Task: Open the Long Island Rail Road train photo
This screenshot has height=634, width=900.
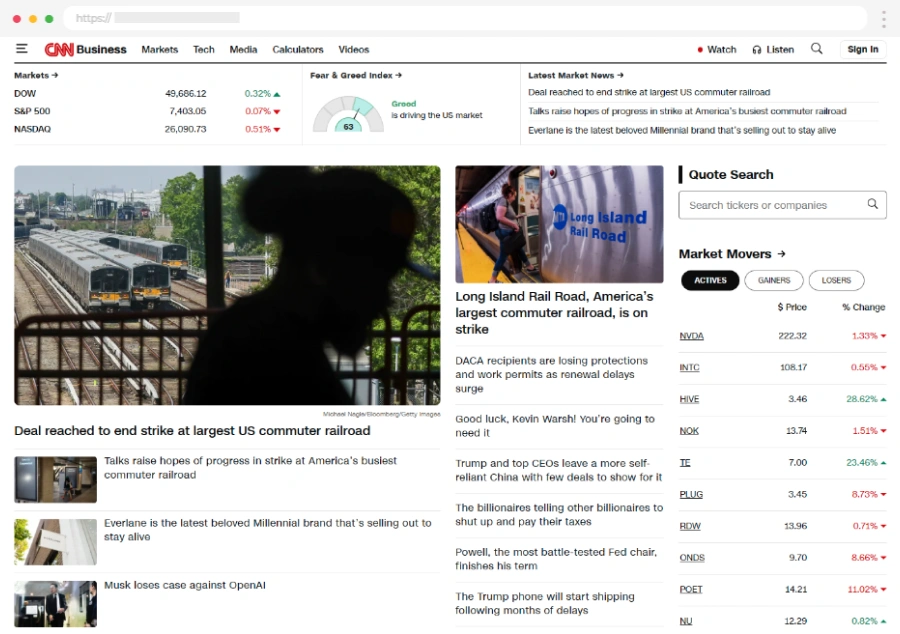Action: pos(559,224)
